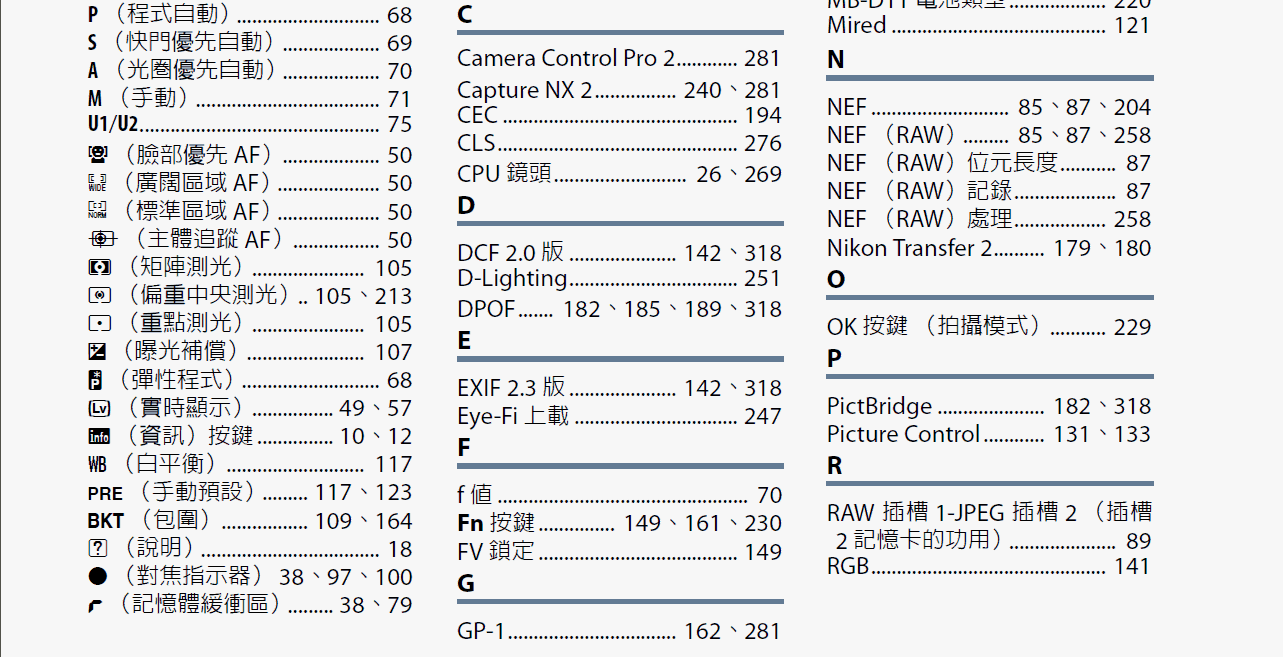Viewport: 1283px width, 657px height.
Task: Click the black focus indicator dot
Action: [97, 576]
